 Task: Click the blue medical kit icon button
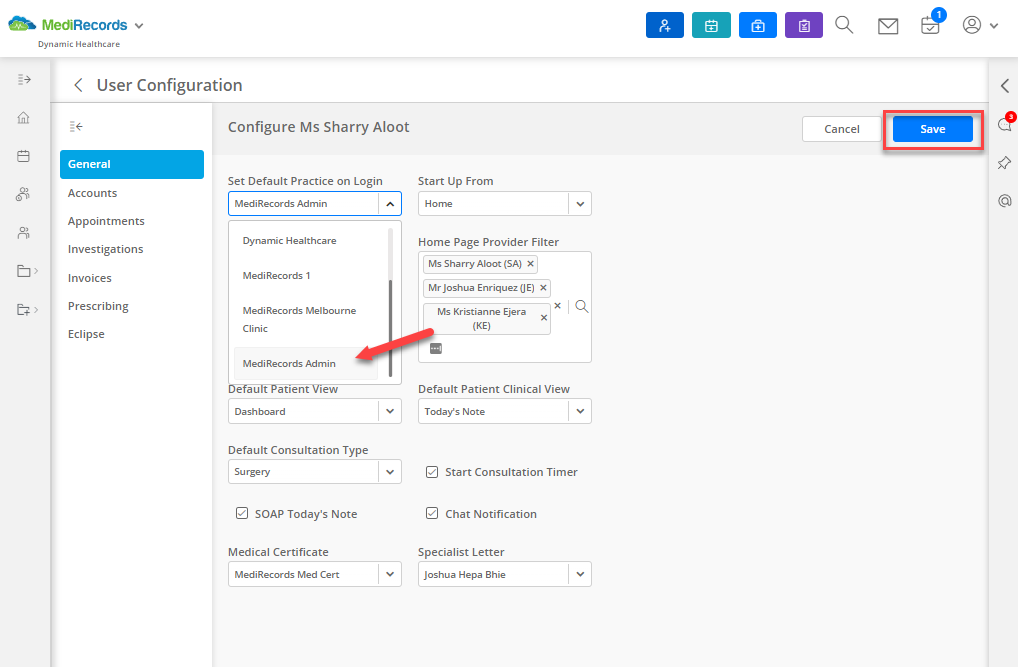(758, 25)
